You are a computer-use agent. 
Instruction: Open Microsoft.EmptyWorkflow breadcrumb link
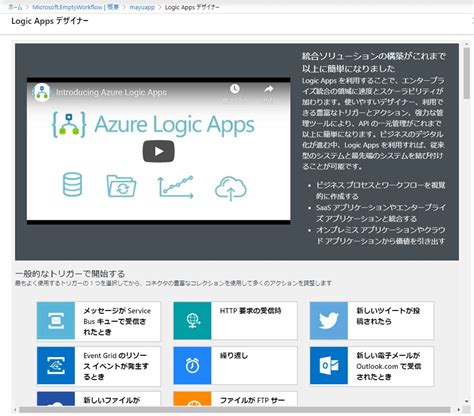75,7
